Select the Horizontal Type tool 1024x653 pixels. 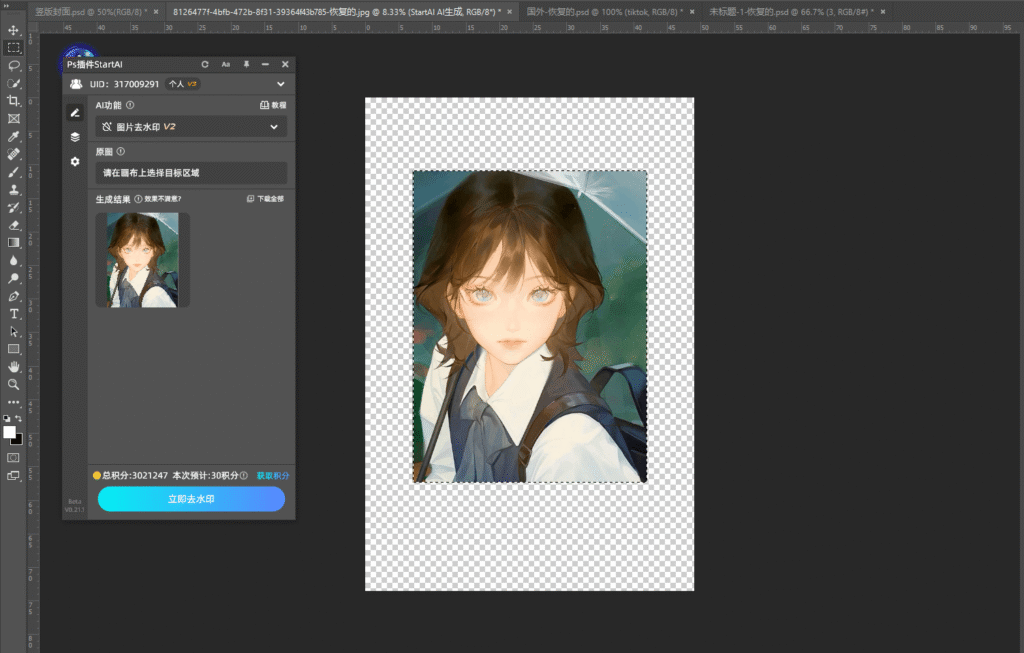pyautogui.click(x=14, y=314)
